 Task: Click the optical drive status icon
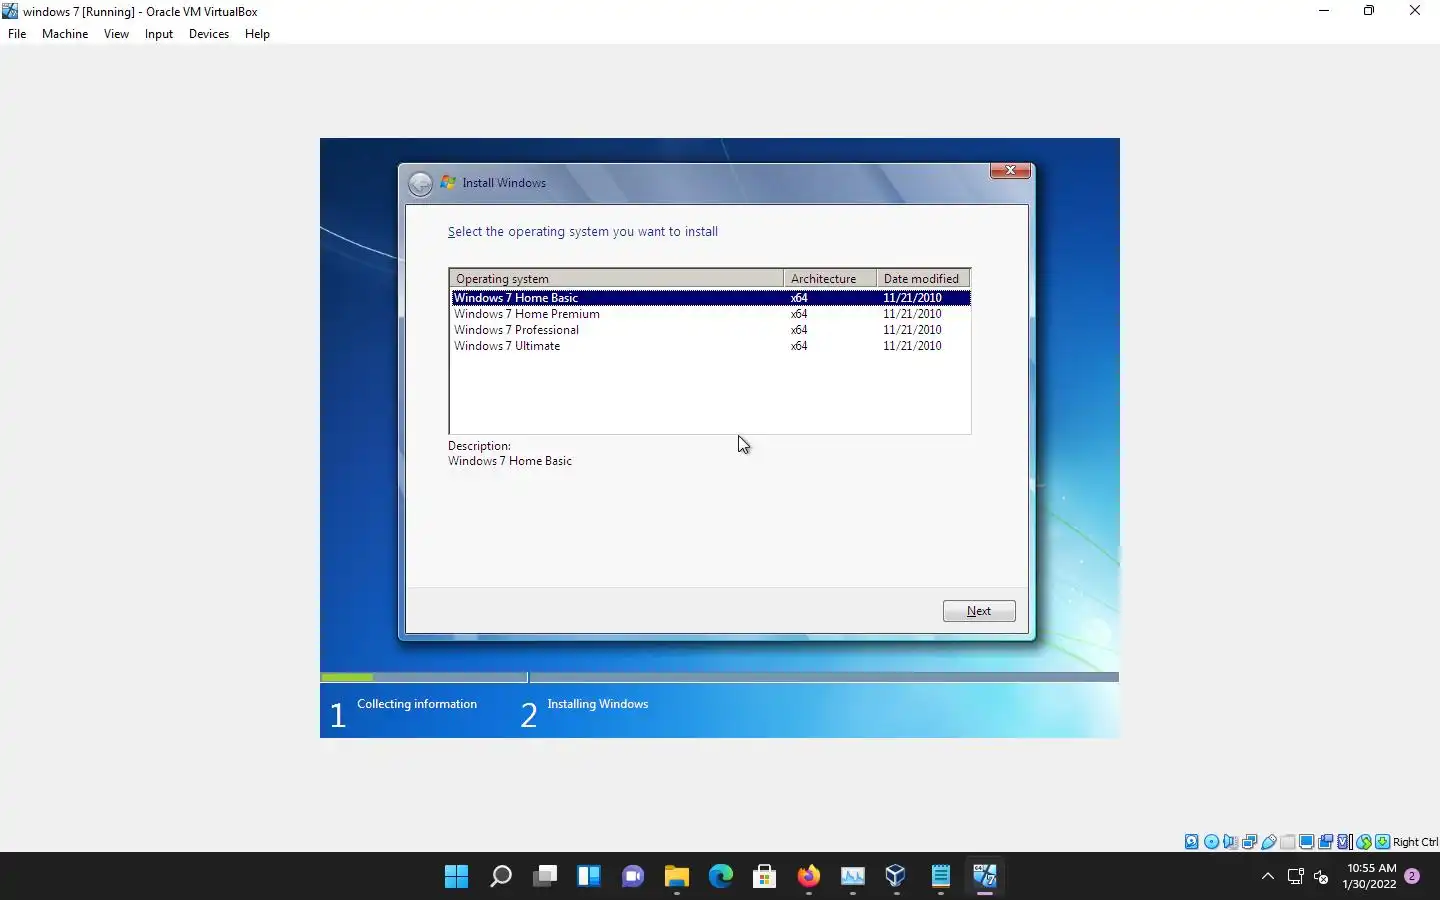1211,842
